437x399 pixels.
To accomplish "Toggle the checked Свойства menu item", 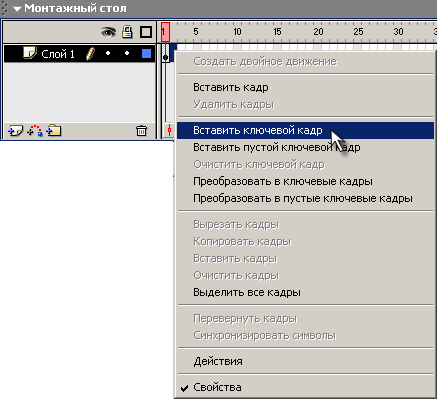I will pyautogui.click(x=305, y=387).
